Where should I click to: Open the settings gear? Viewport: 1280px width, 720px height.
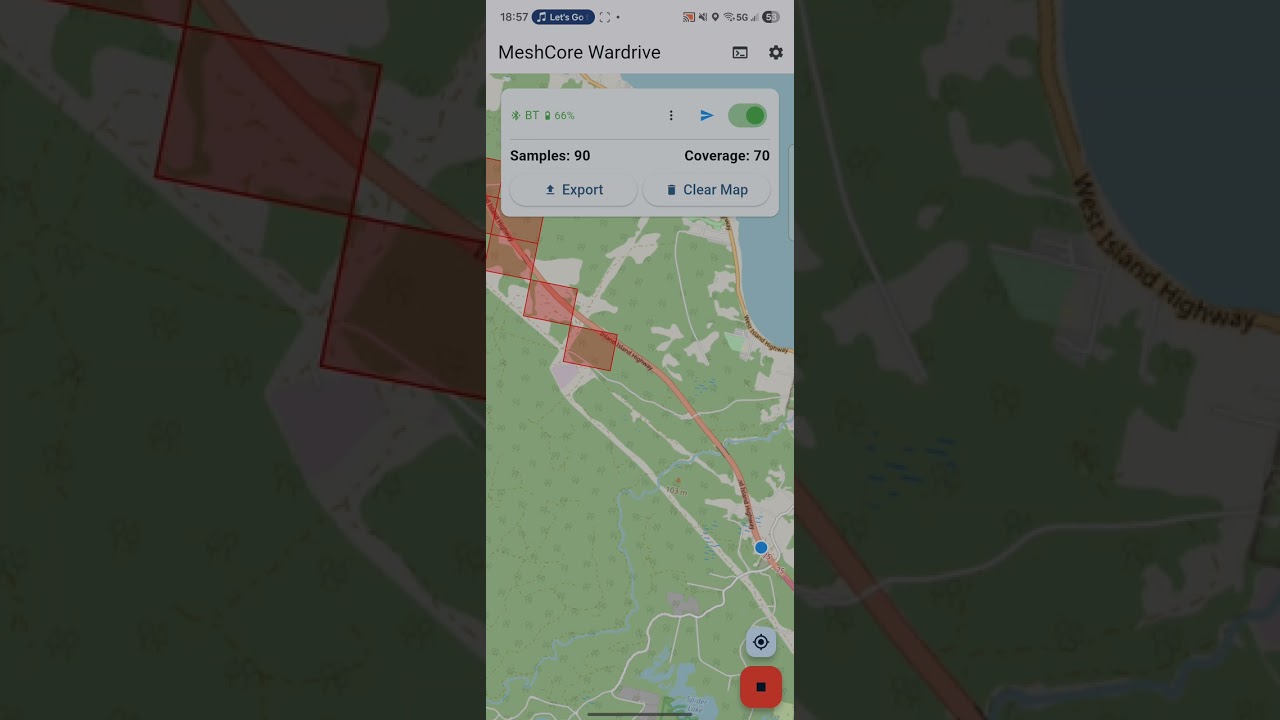pyautogui.click(x=776, y=52)
